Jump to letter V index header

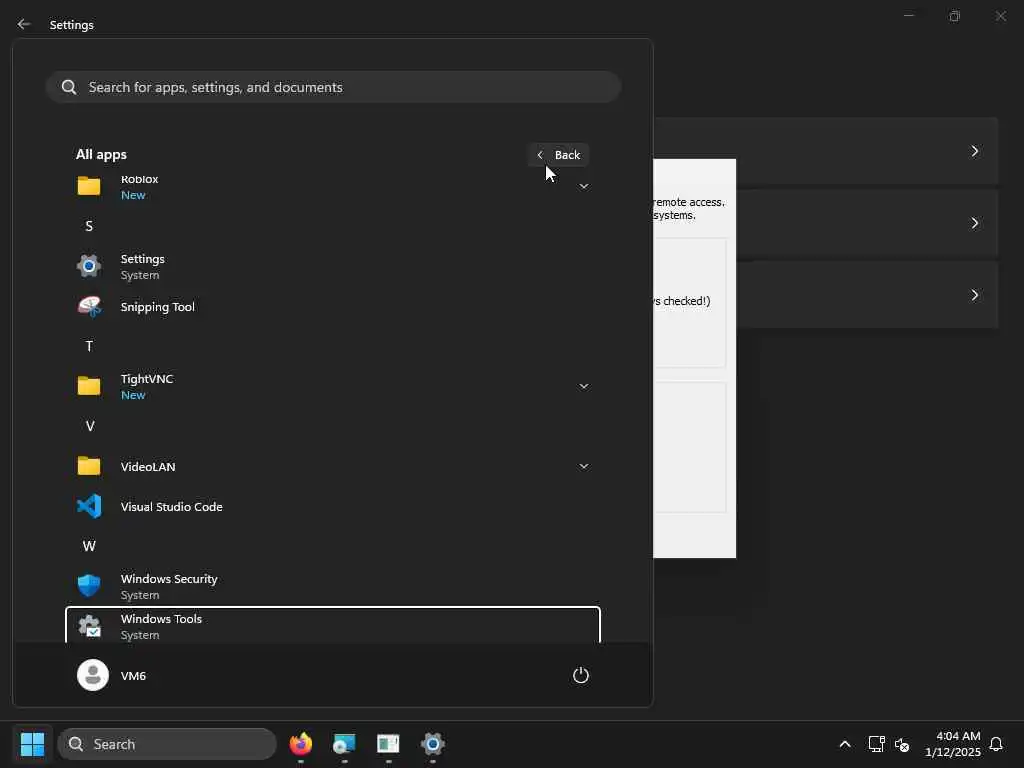(89, 426)
